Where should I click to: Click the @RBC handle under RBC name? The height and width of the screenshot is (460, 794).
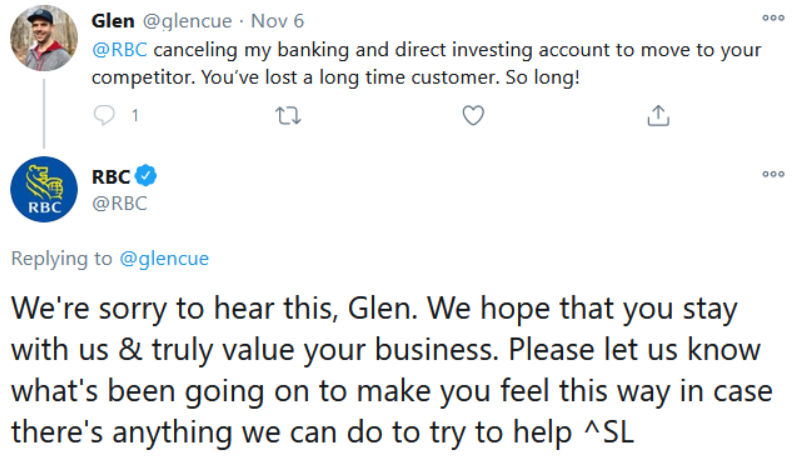click(x=120, y=203)
